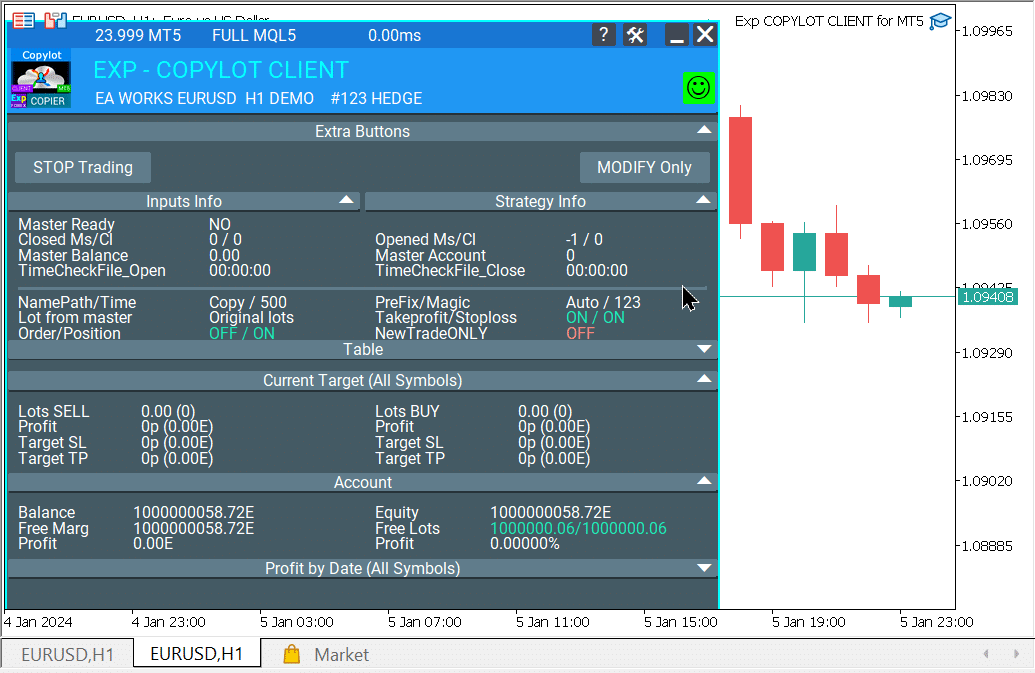1035x673 pixels.
Task: Expand Profit by Date (All Symbols) section
Action: point(704,568)
